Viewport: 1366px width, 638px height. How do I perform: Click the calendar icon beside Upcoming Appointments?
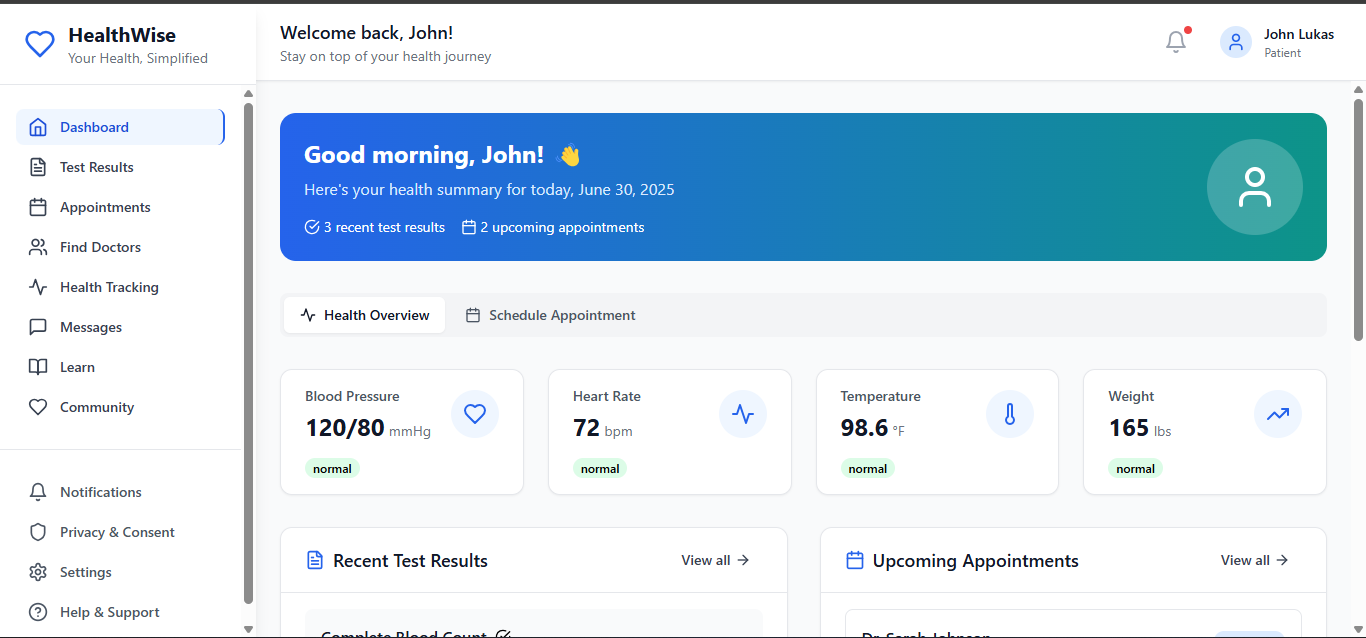click(855, 560)
